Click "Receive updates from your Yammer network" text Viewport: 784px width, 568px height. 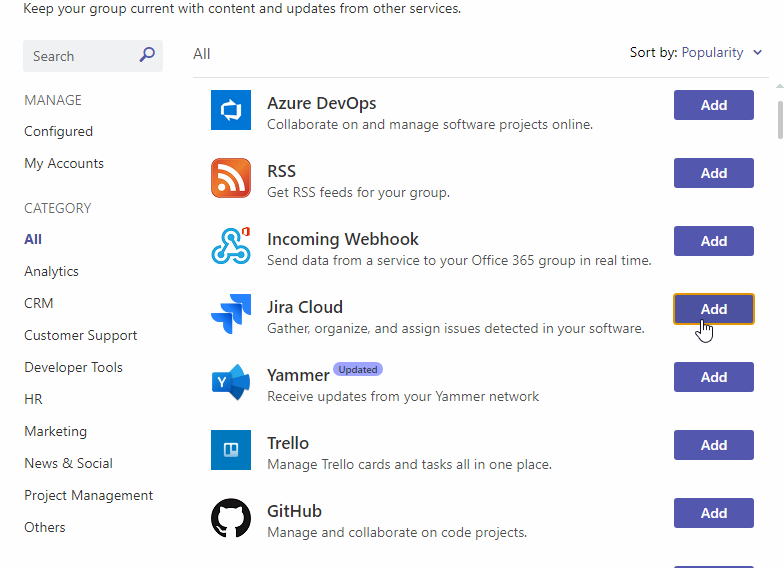click(x=403, y=396)
